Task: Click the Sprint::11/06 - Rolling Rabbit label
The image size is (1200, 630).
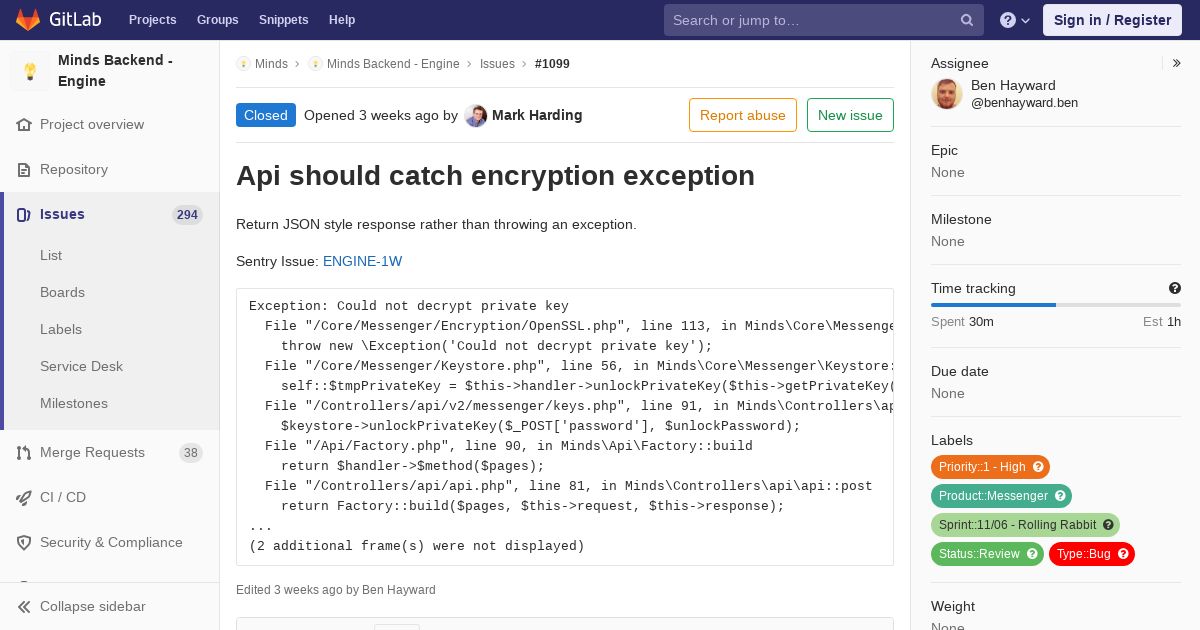Action: (1025, 525)
